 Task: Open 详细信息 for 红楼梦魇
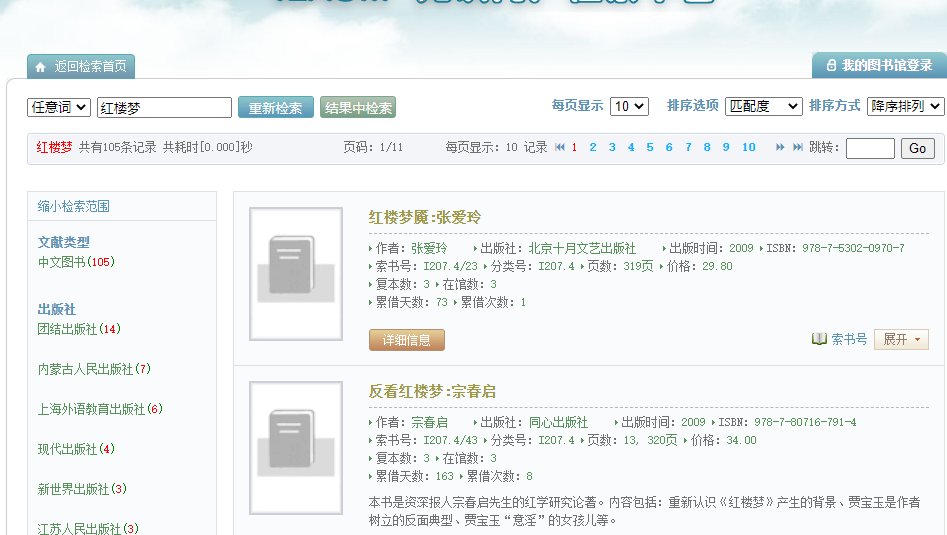406,340
